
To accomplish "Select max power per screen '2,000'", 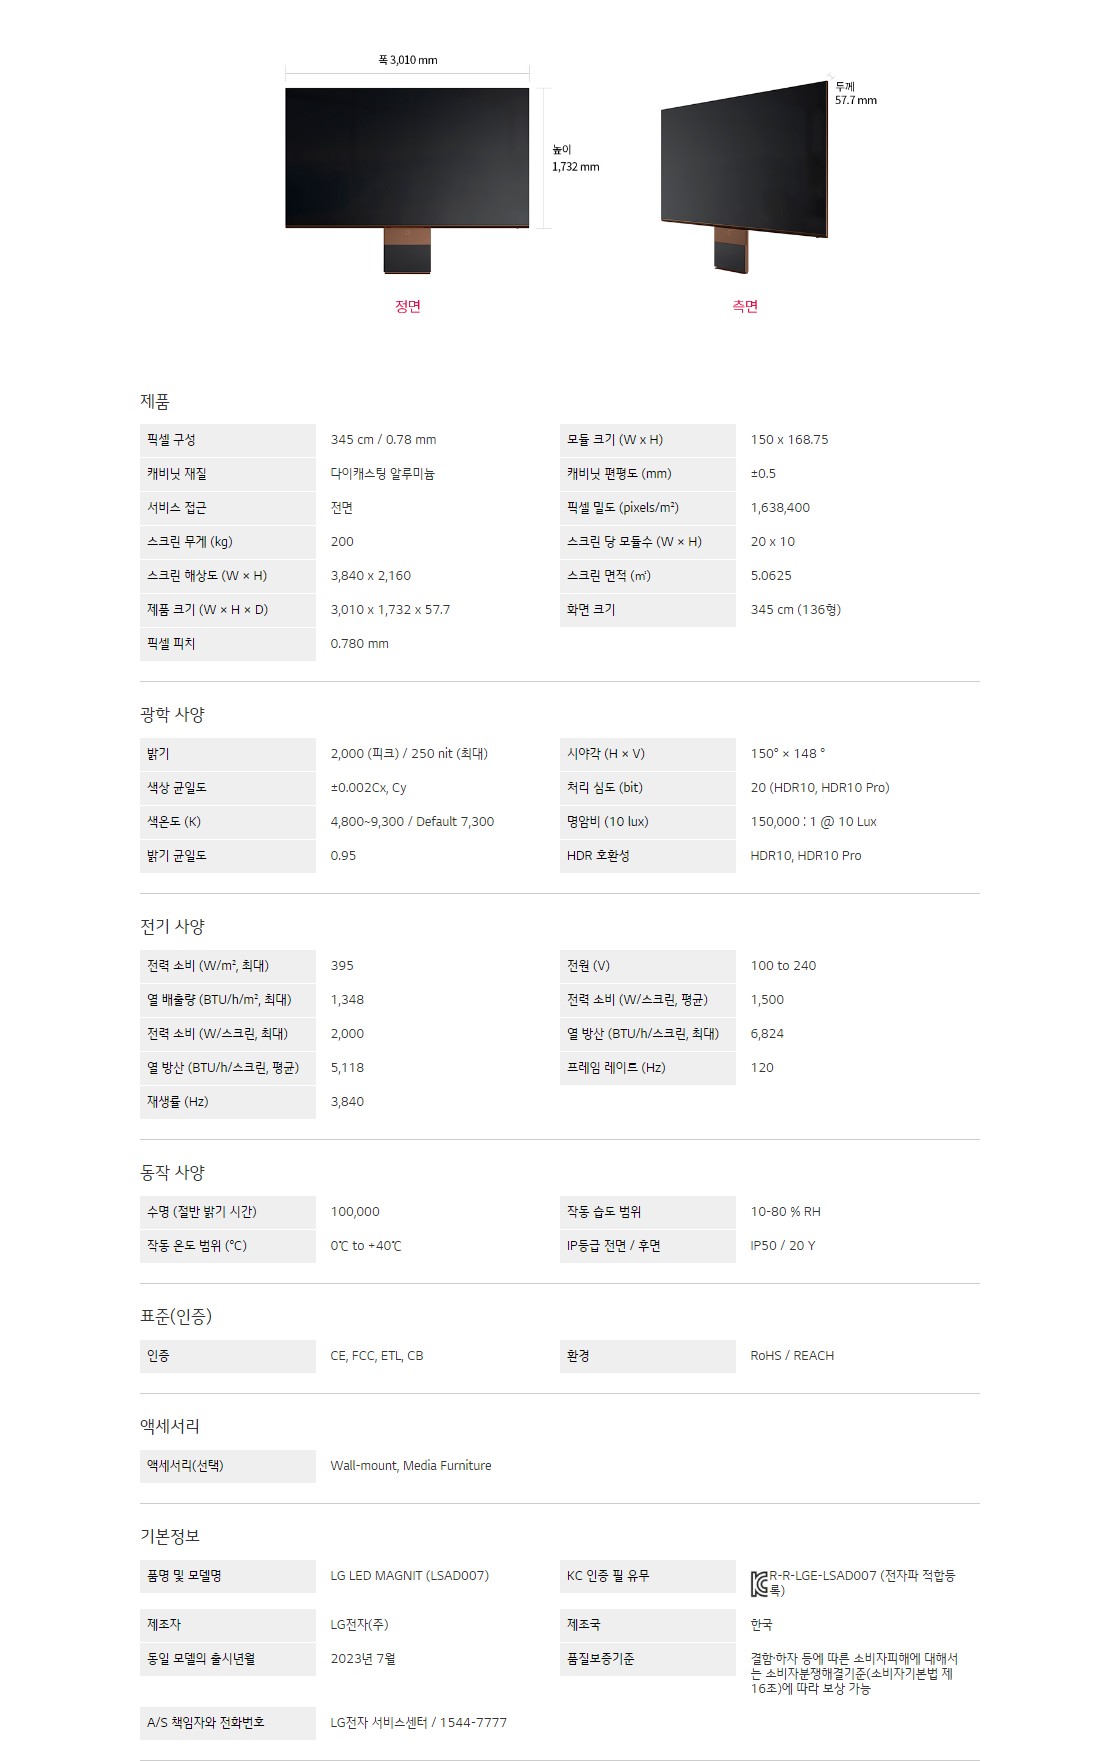I will (x=347, y=1034).
